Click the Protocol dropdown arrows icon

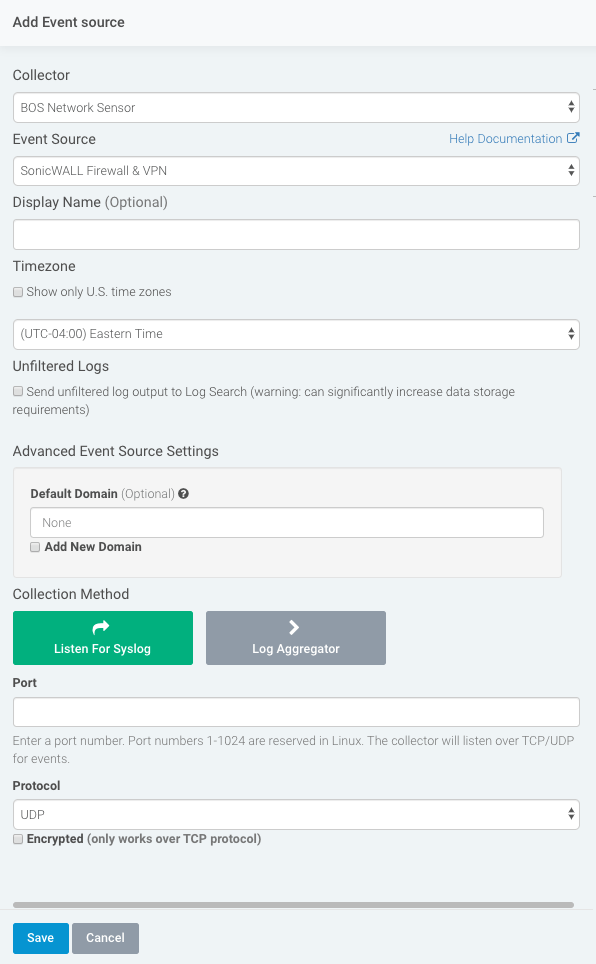571,815
